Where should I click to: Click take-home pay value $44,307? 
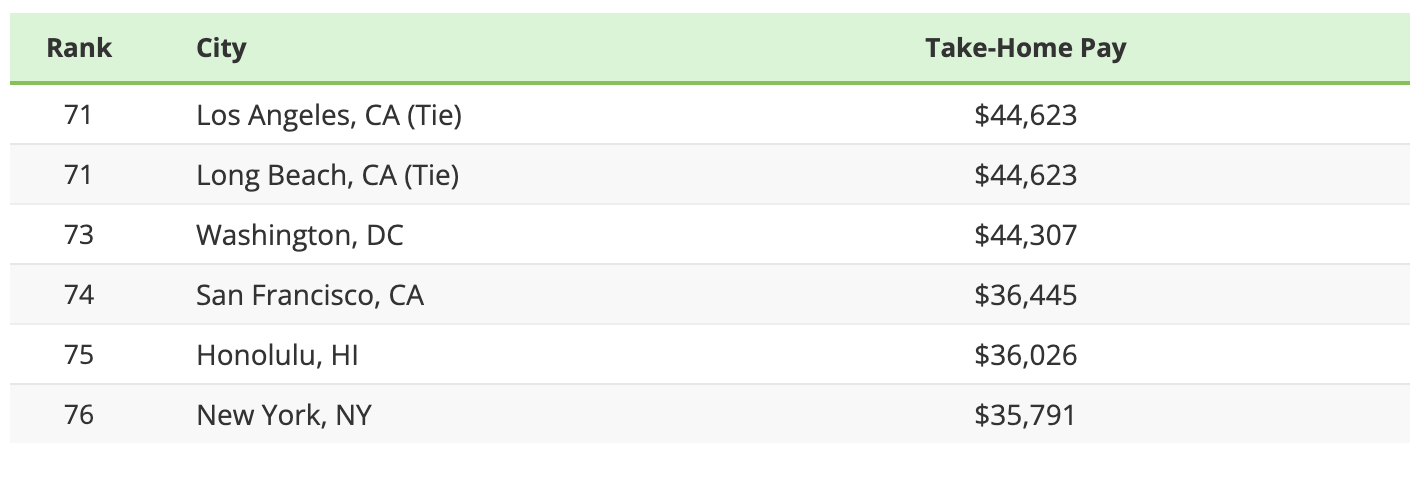tap(1025, 236)
